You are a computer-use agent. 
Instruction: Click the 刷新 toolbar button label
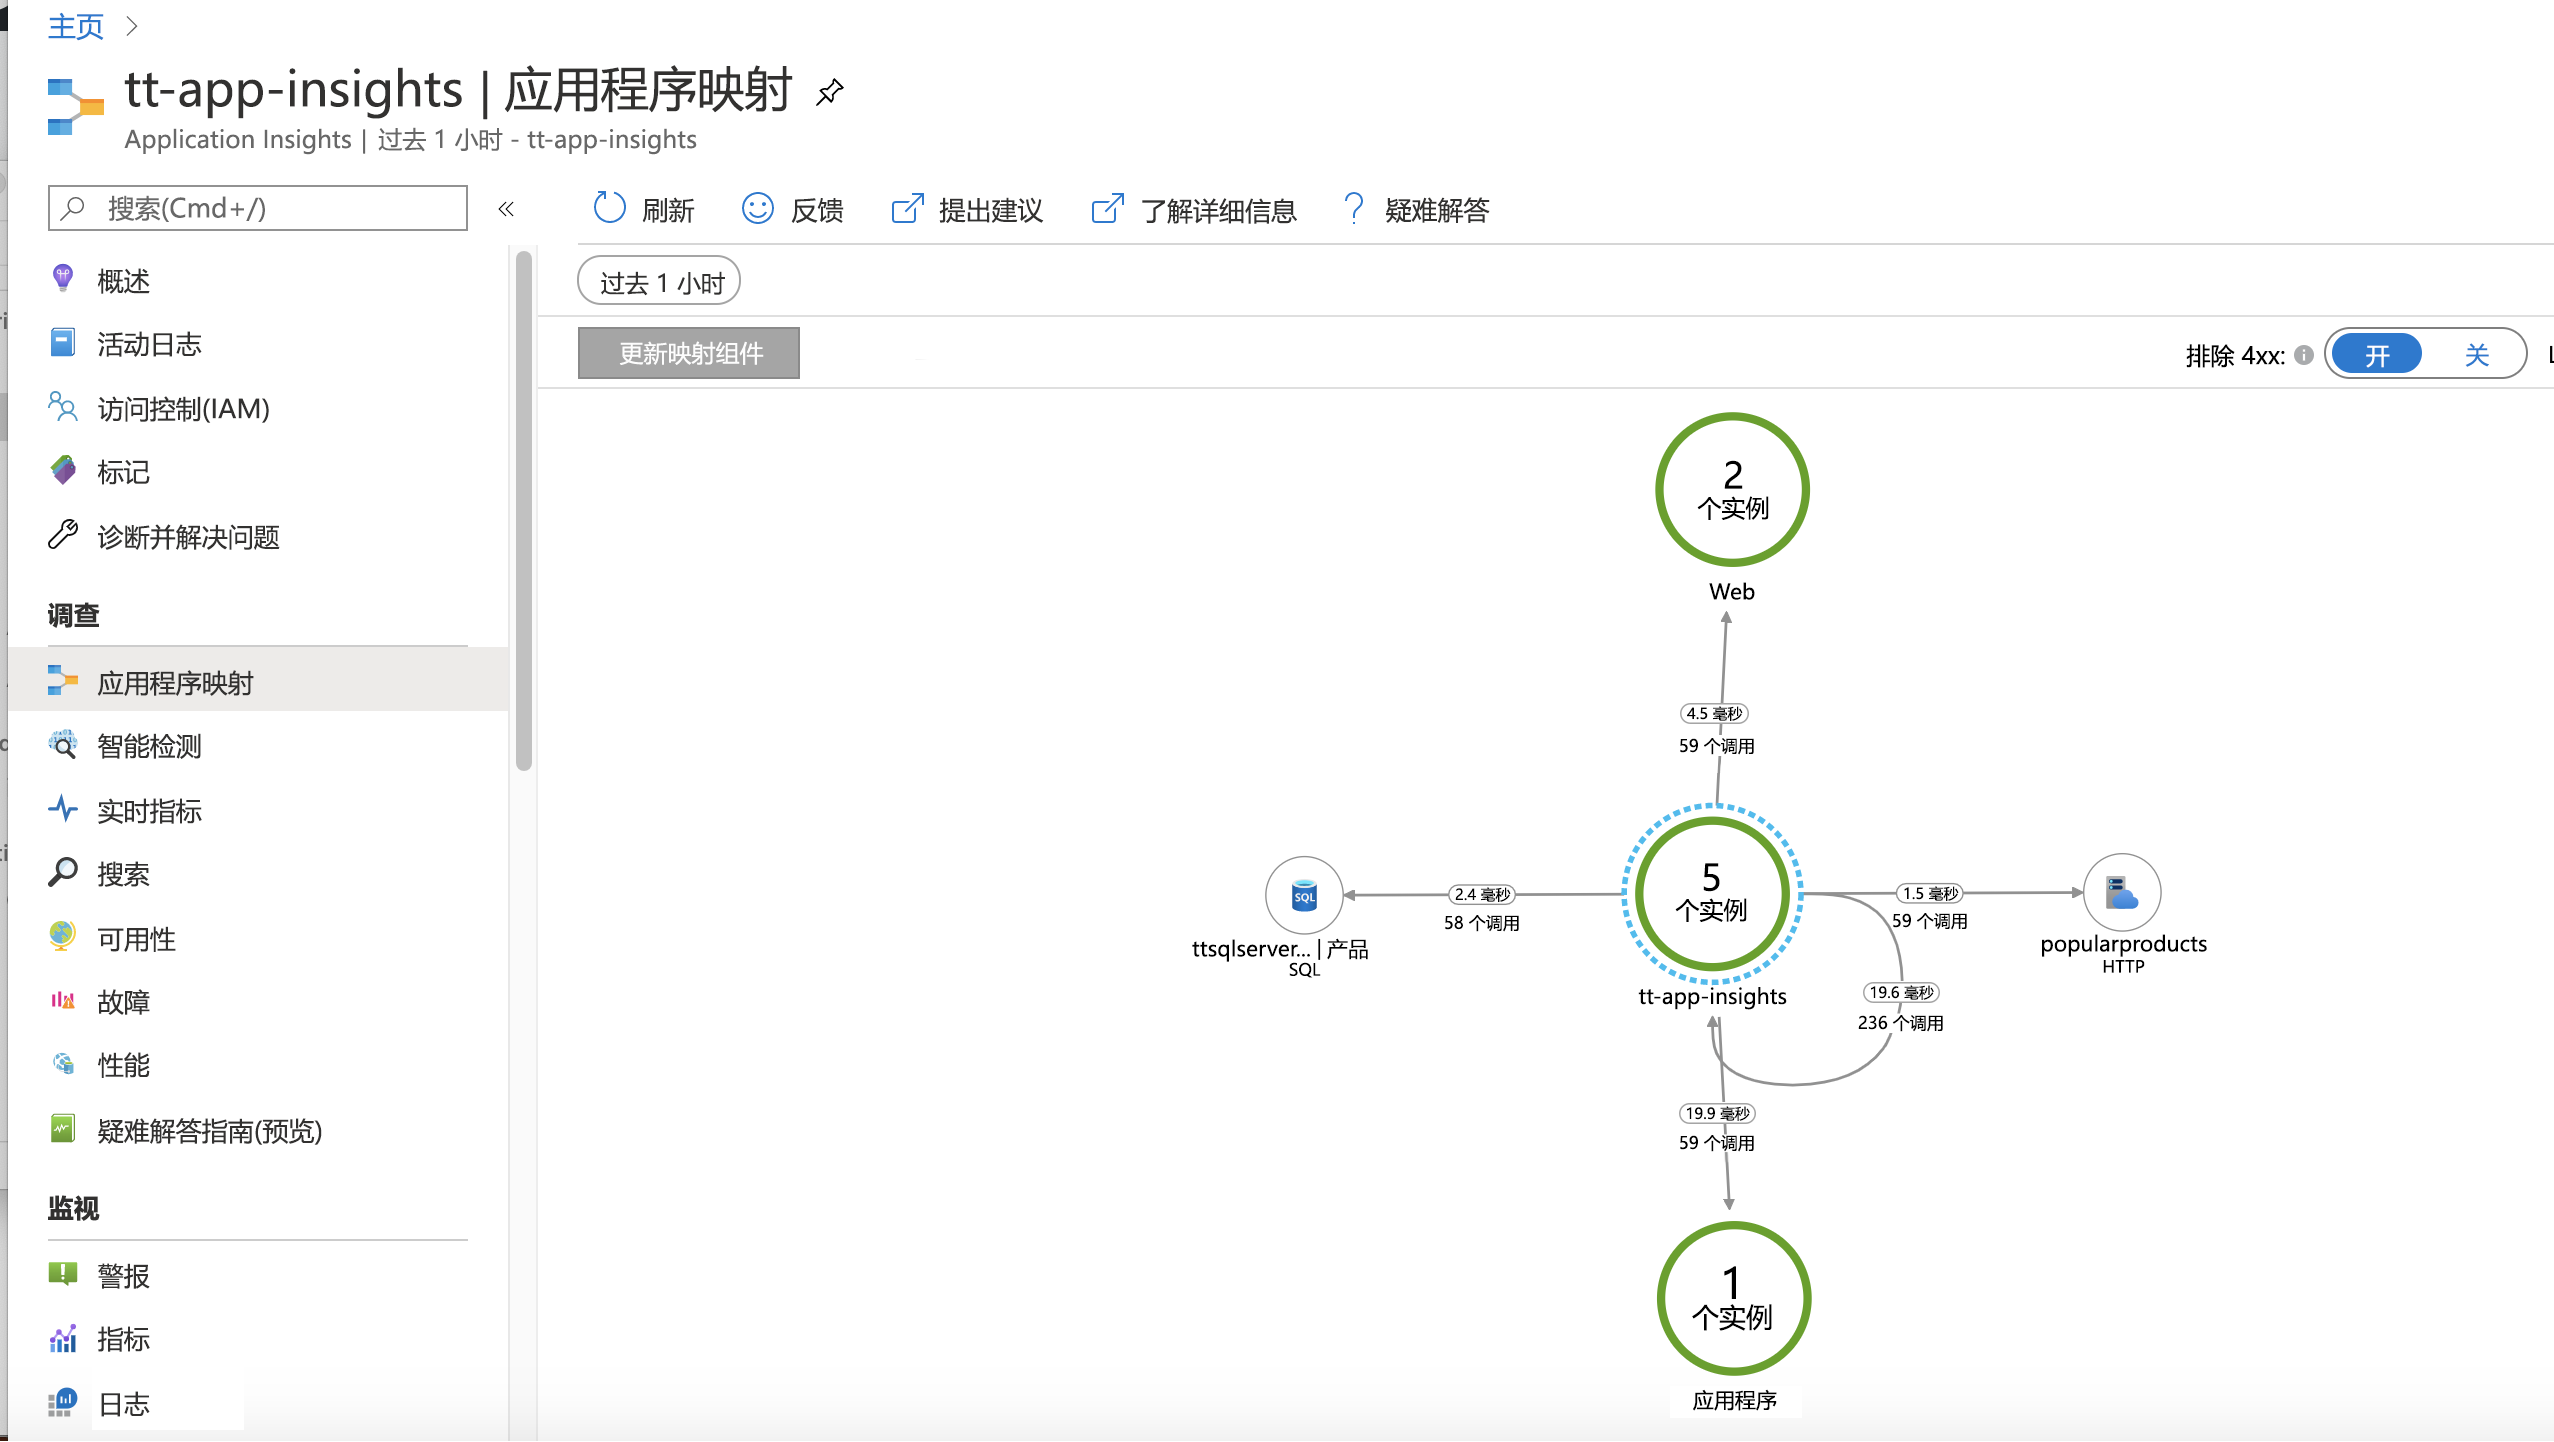[x=668, y=210]
